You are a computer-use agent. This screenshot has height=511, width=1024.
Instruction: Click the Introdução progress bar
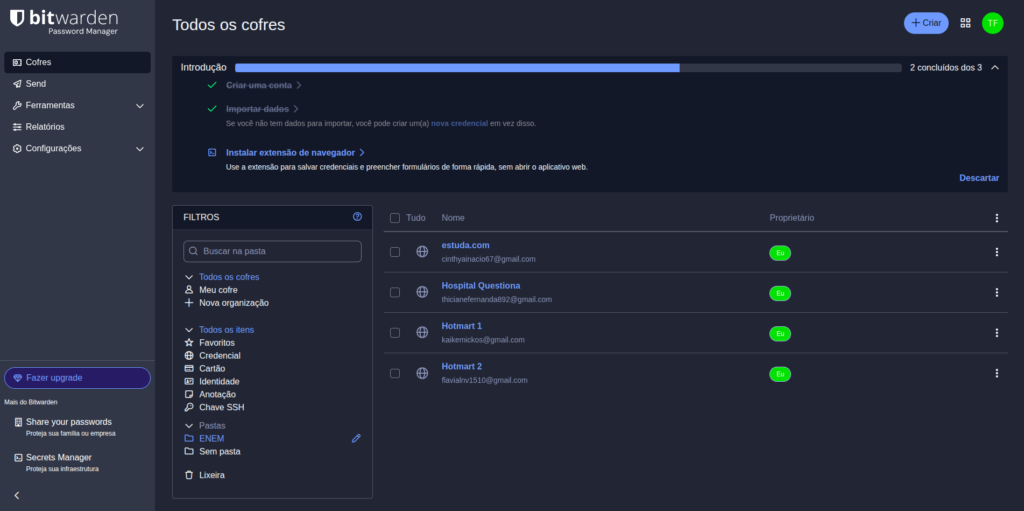coord(568,67)
